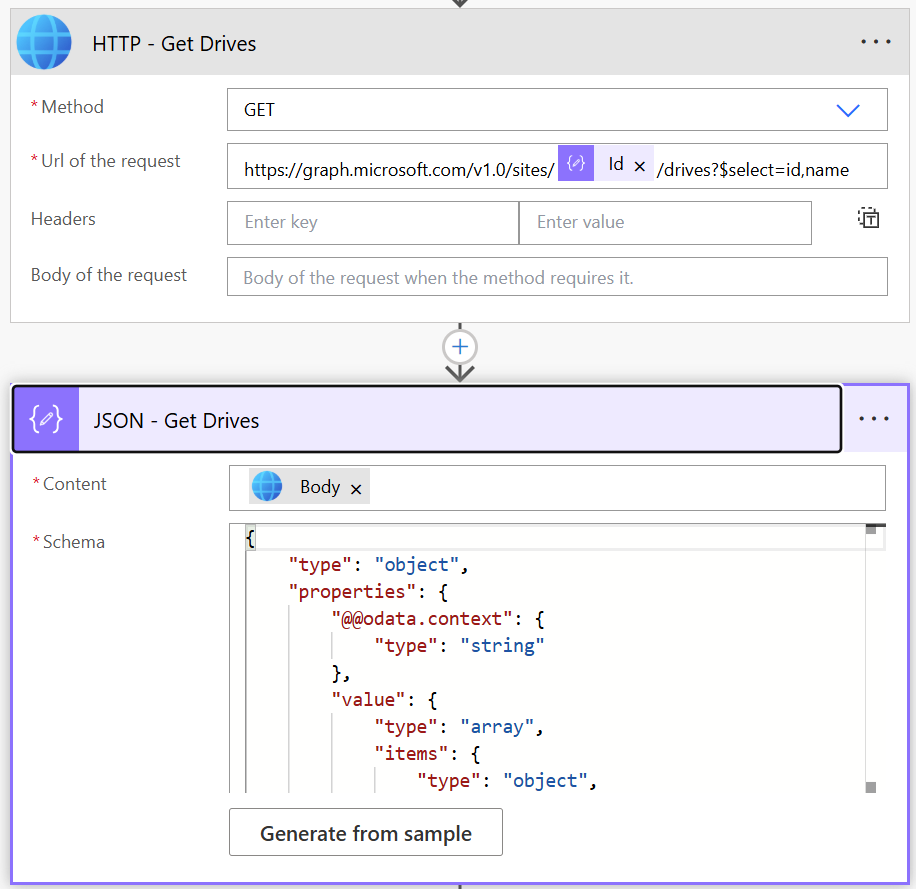Viewport: 916px width, 889px height.
Task: Click the Headers field label
Action: pos(63,219)
